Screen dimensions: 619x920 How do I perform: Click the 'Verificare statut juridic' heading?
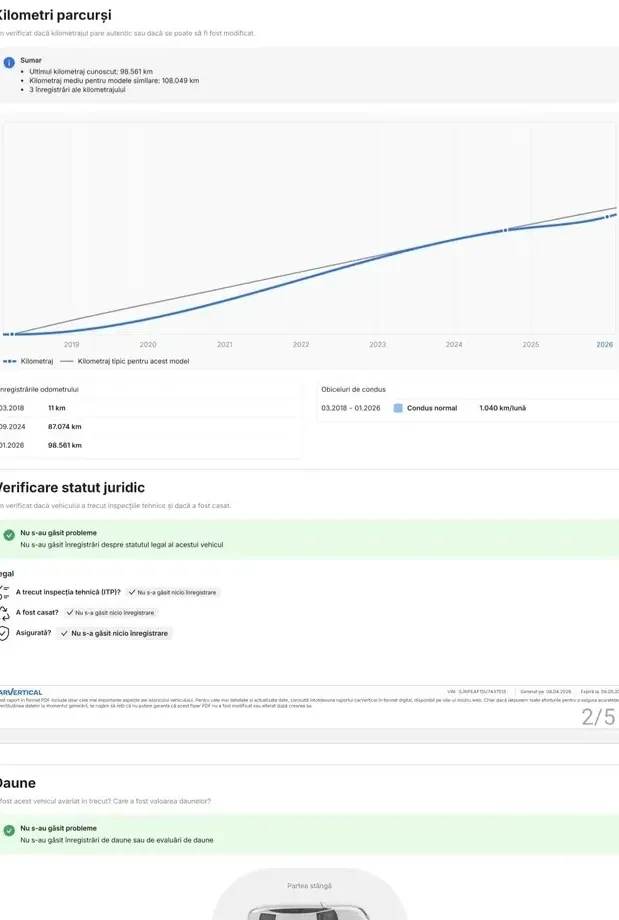71,488
